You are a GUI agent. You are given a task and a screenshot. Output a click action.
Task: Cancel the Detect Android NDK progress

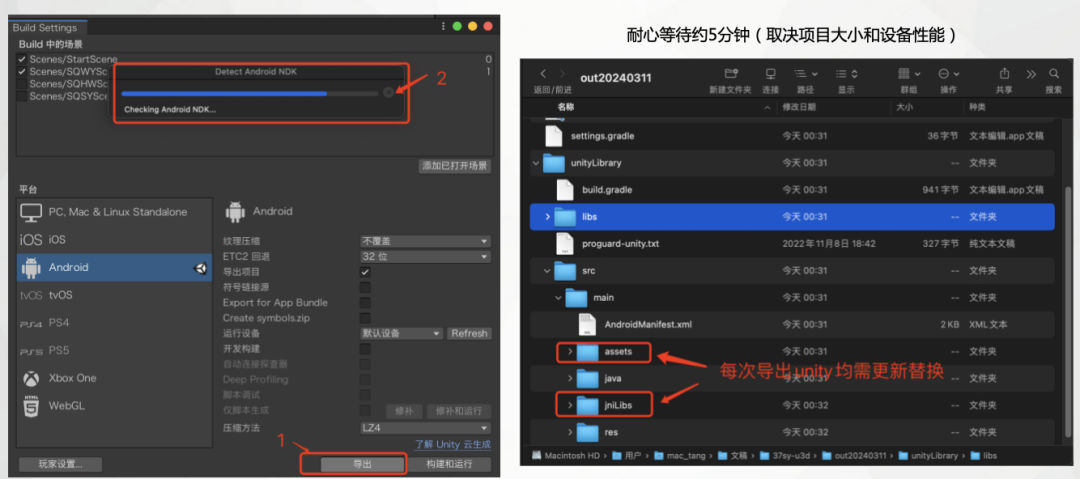tap(388, 92)
